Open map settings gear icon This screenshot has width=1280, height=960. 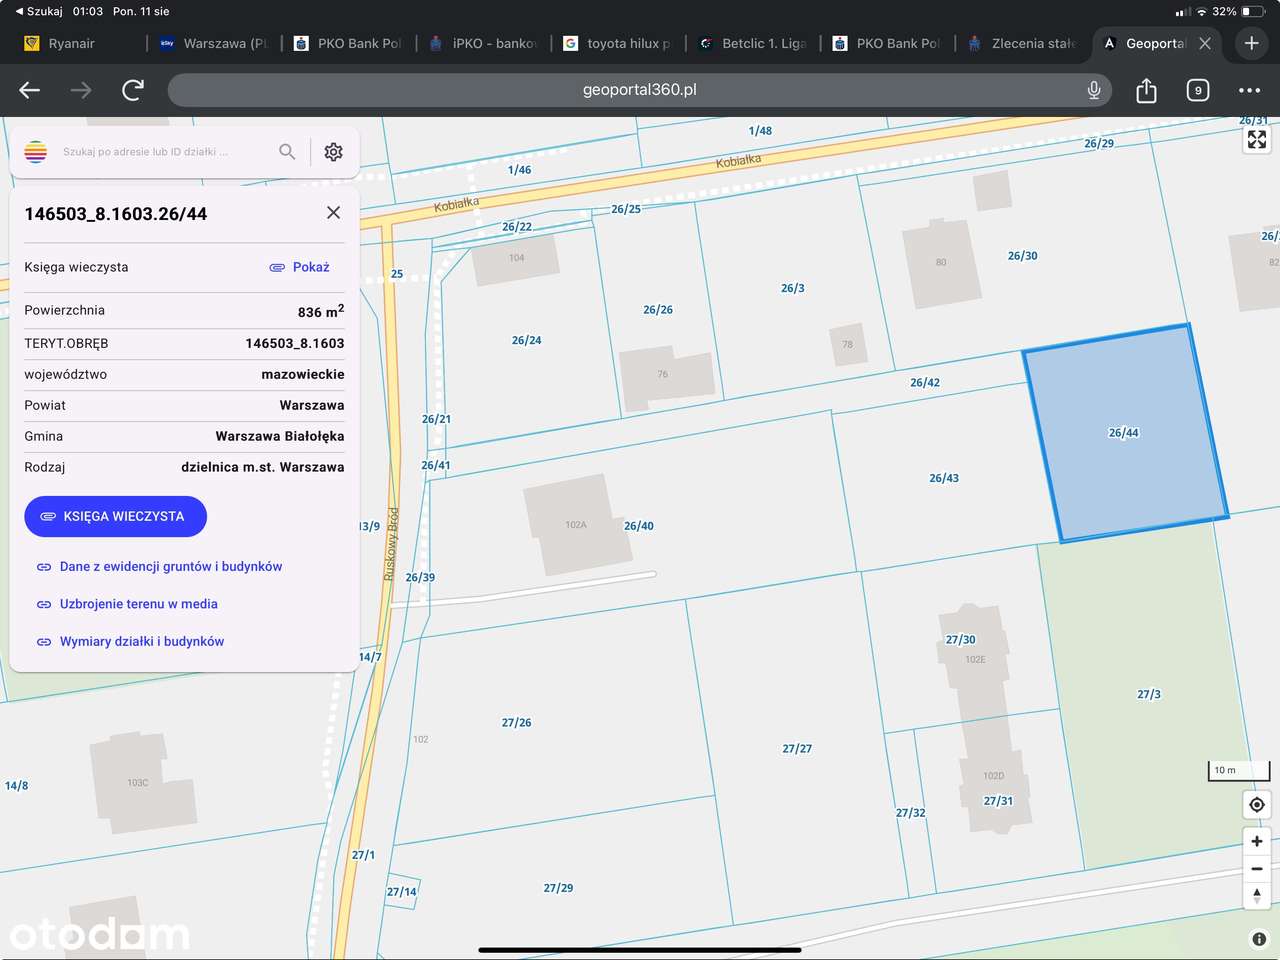click(x=333, y=152)
